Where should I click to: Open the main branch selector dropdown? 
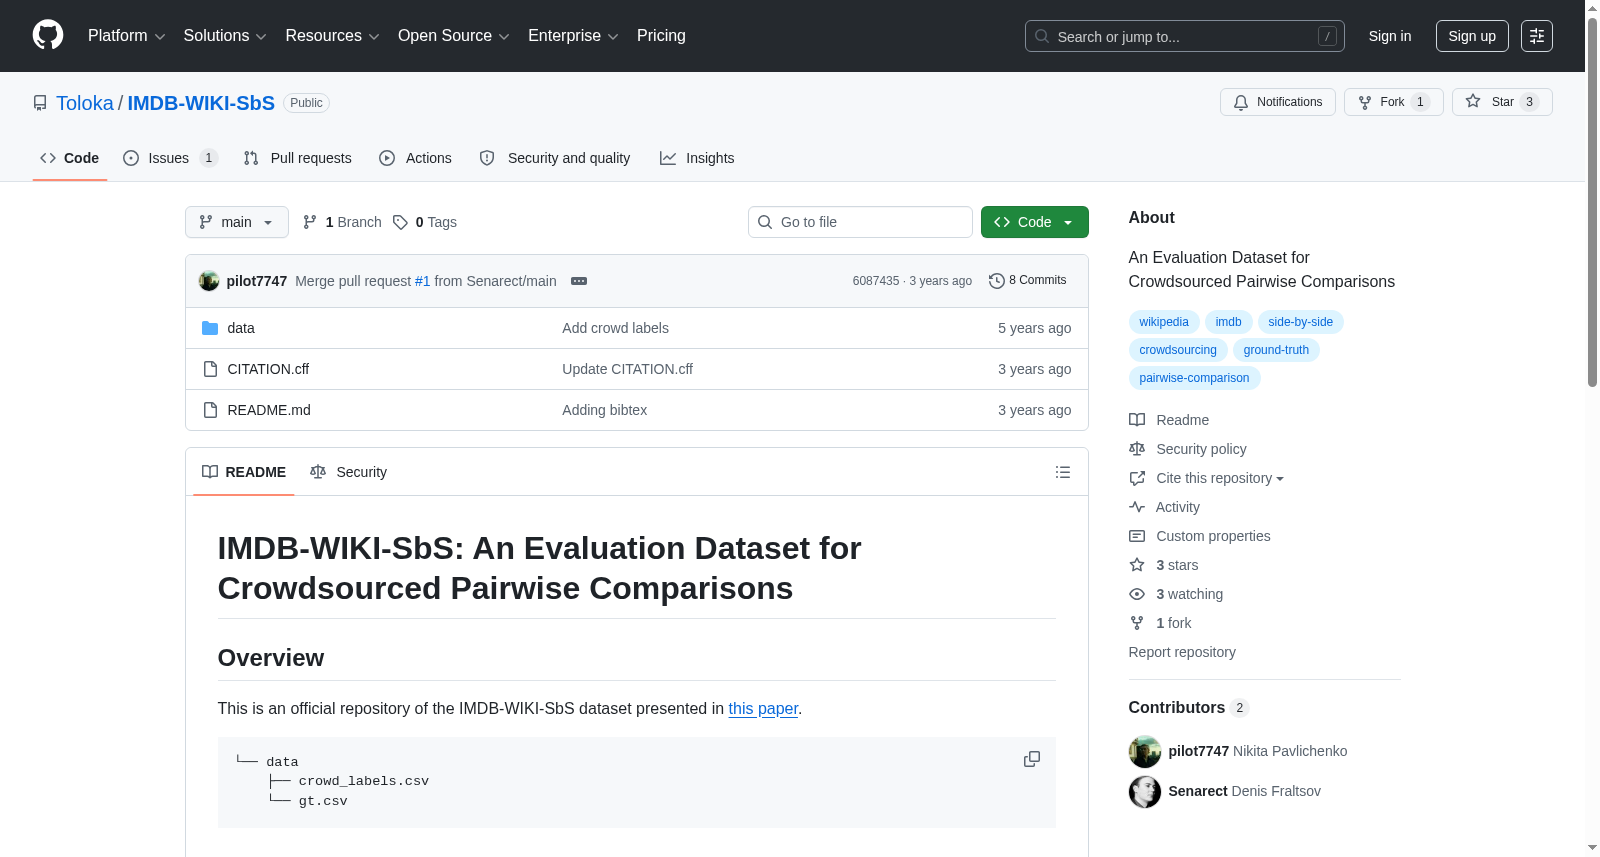(237, 222)
